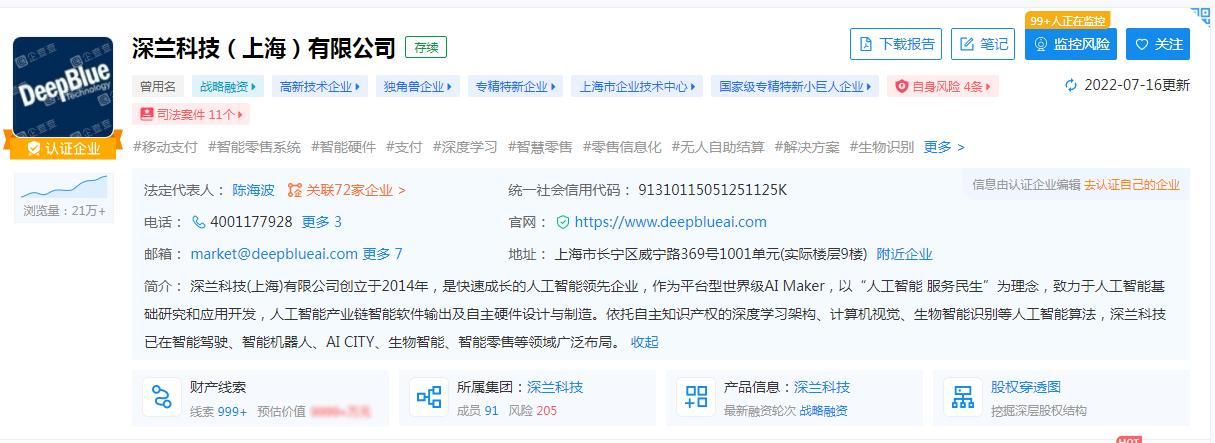Expand more tags via 更多 >
Viewport: 1215px width, 443px height.
(944, 147)
